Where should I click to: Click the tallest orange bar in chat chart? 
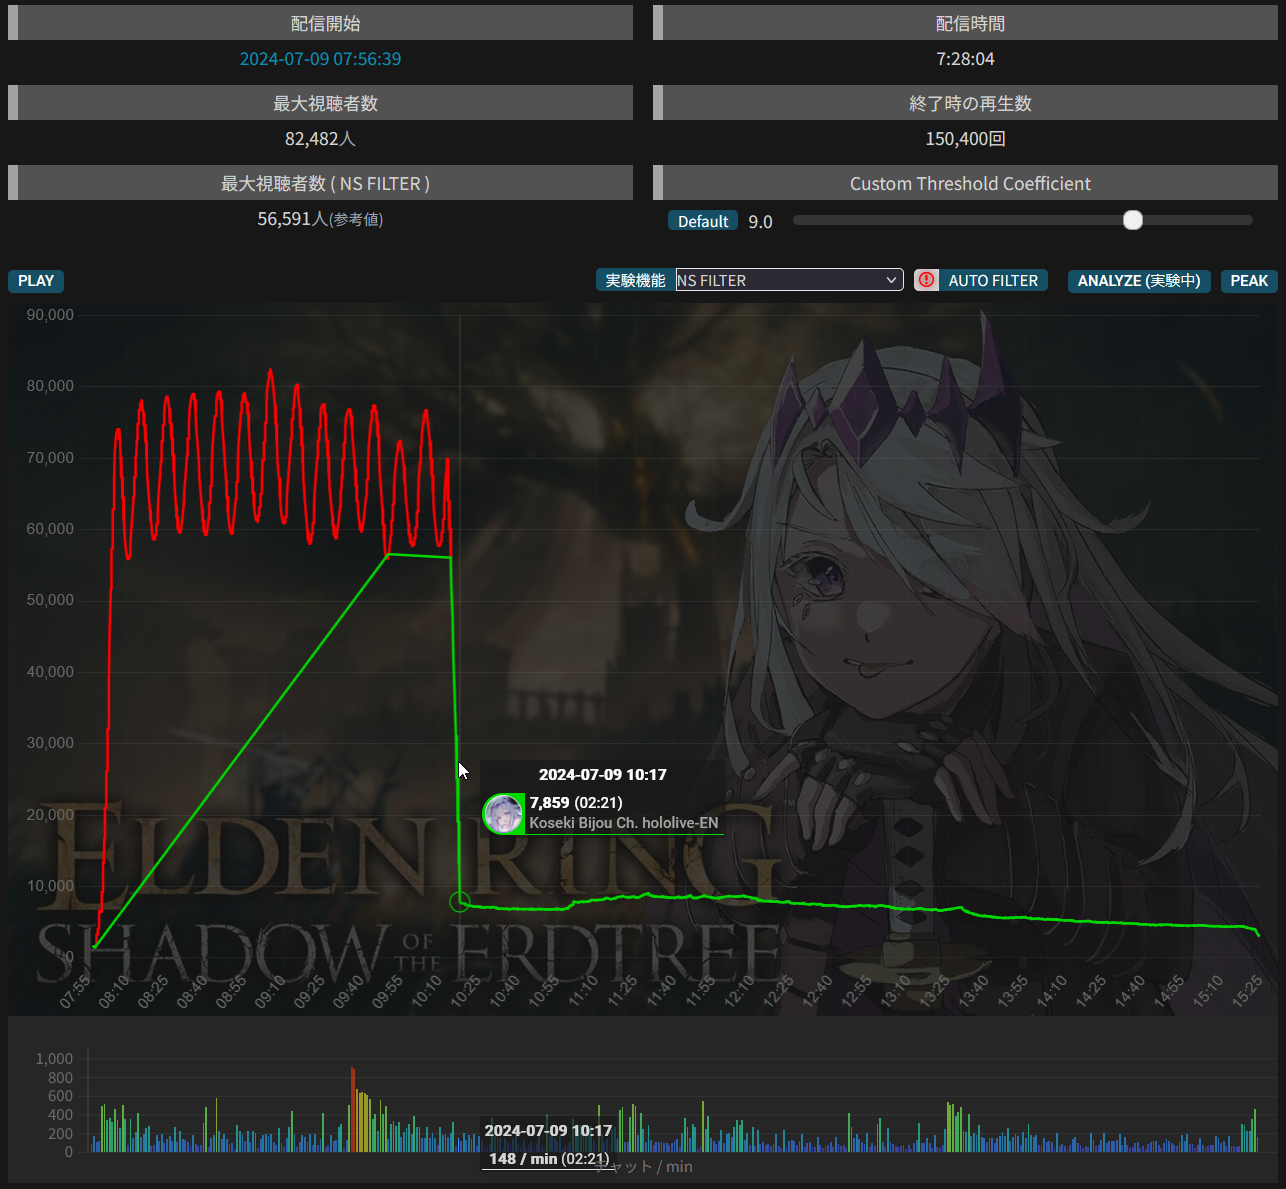353,1110
